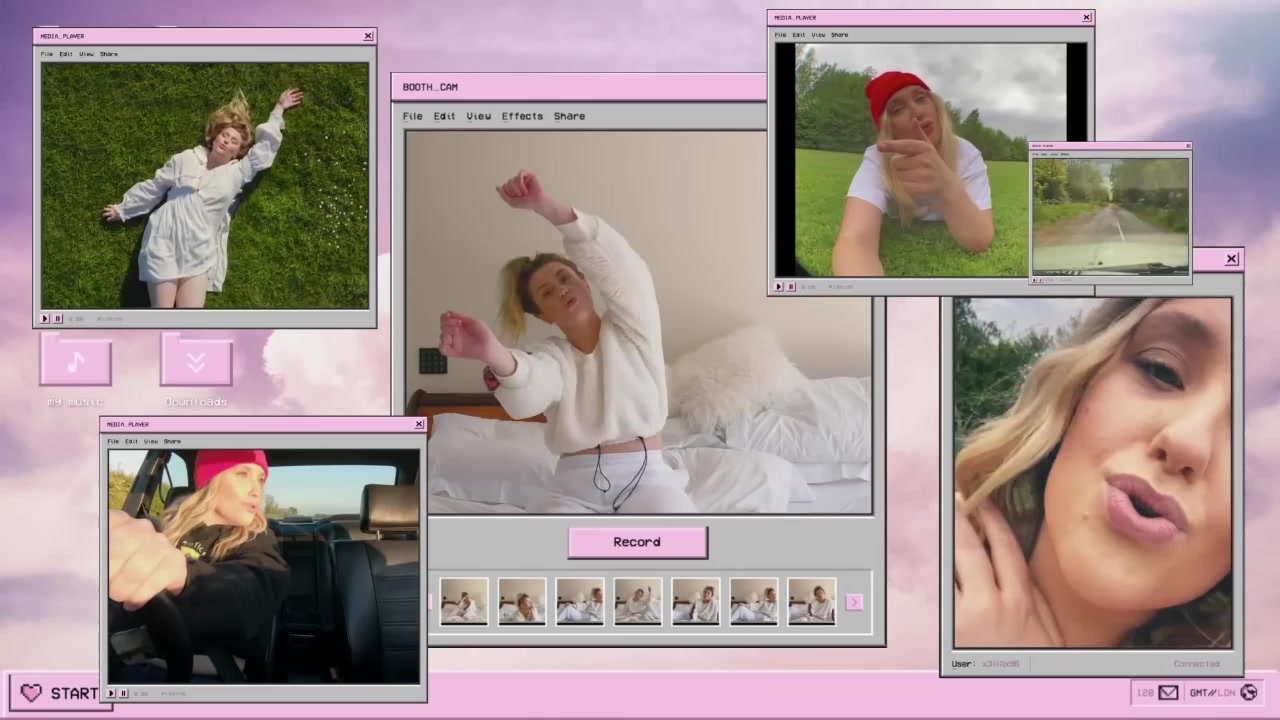Open Effects menu in BOOTH_CAM window
The image size is (1280, 720).
pos(522,116)
